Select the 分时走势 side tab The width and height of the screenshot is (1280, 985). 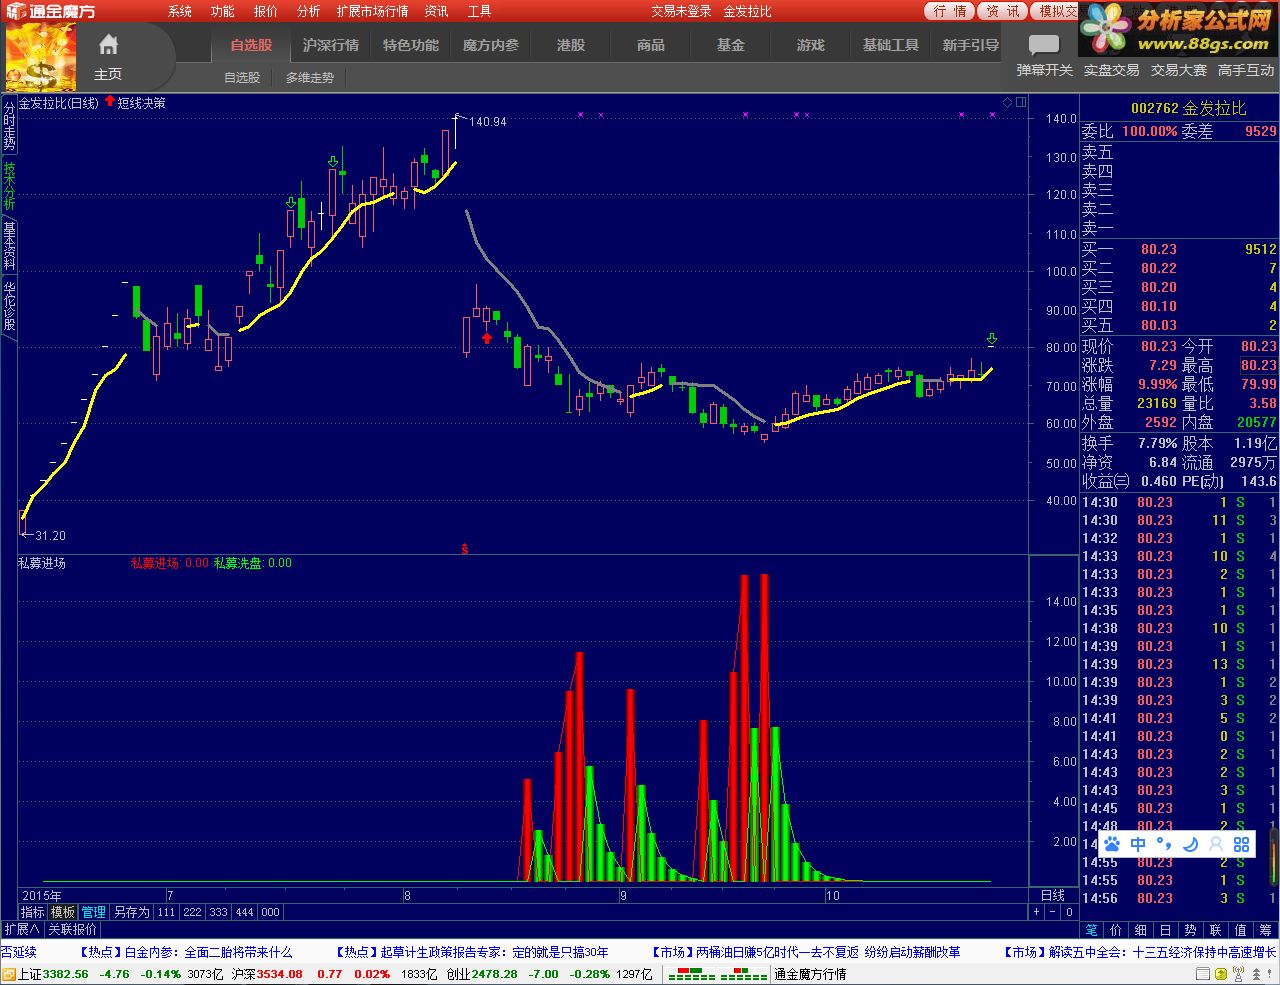point(9,126)
